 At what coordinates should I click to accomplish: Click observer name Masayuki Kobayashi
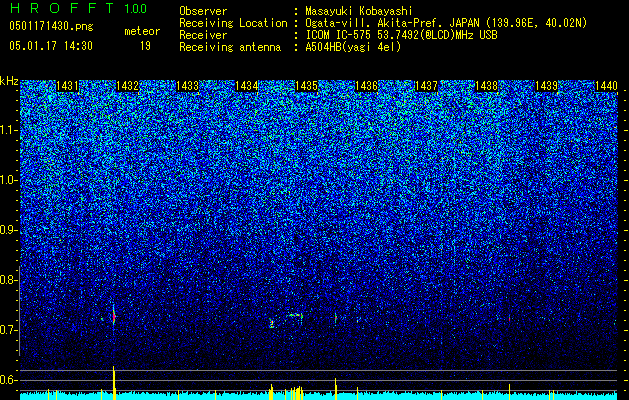359,11
